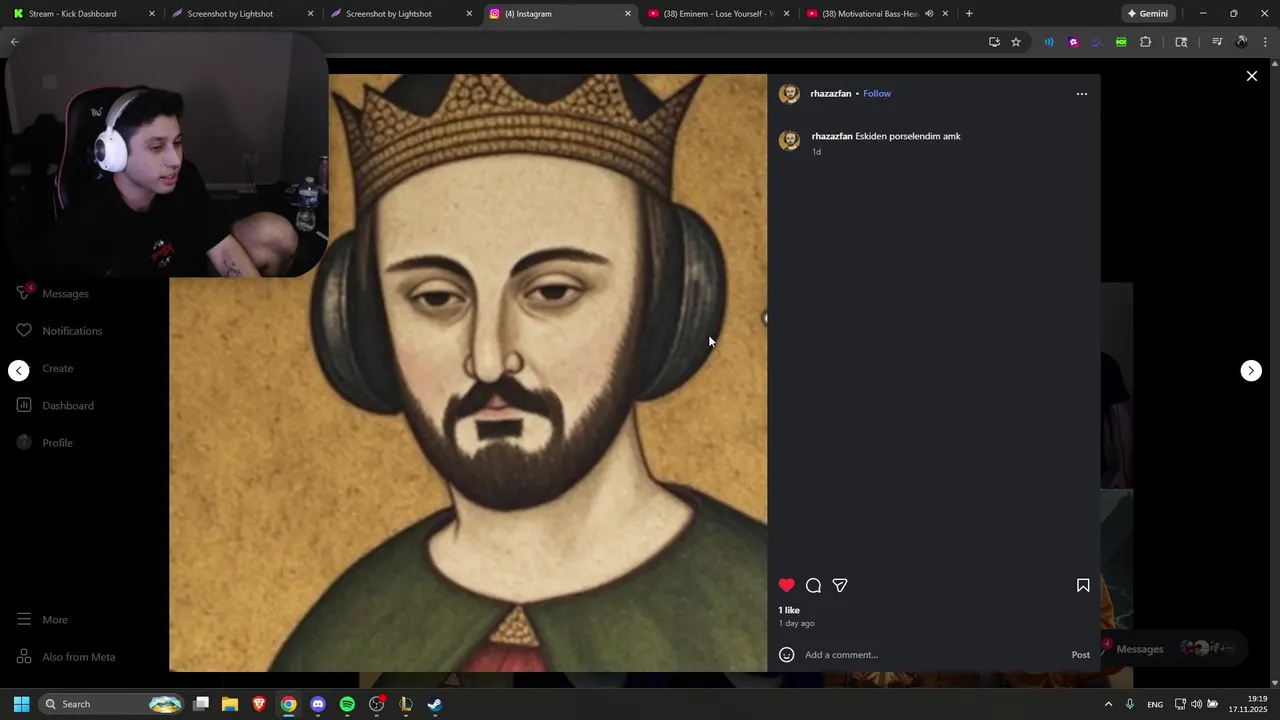This screenshot has height=720, width=1280.
Task: Mute the Motivational Bass tab audio
Action: pos(929,14)
